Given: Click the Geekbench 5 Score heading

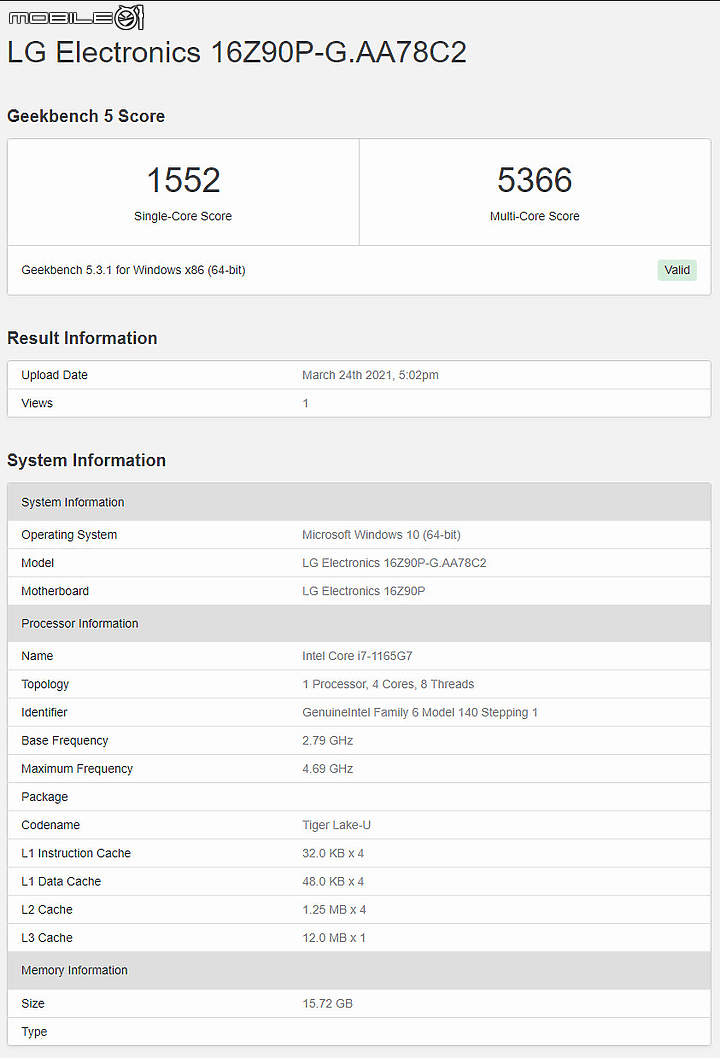Looking at the screenshot, I should (x=86, y=116).
